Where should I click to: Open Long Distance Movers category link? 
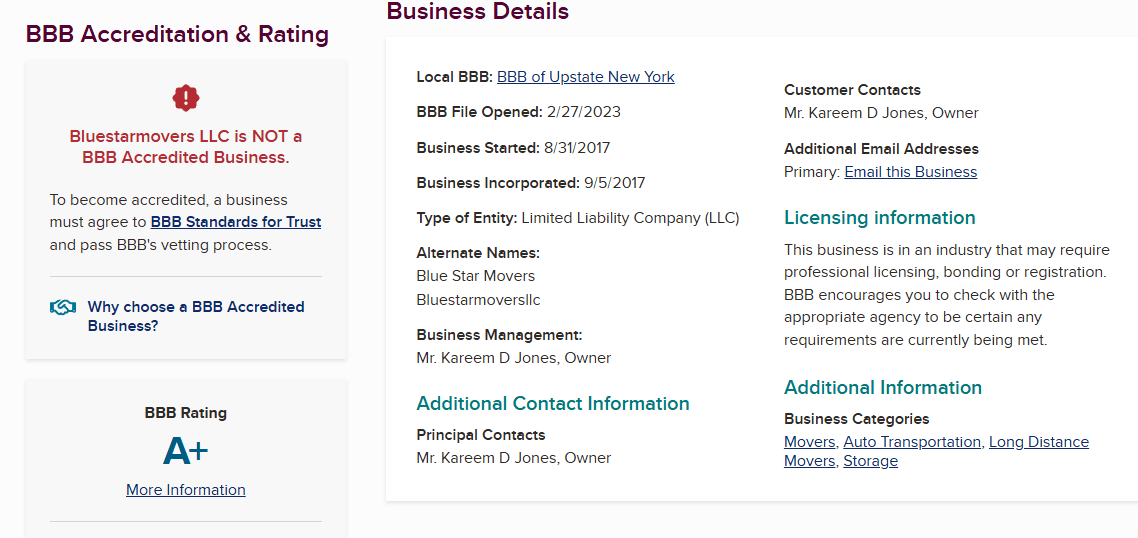tap(1038, 442)
